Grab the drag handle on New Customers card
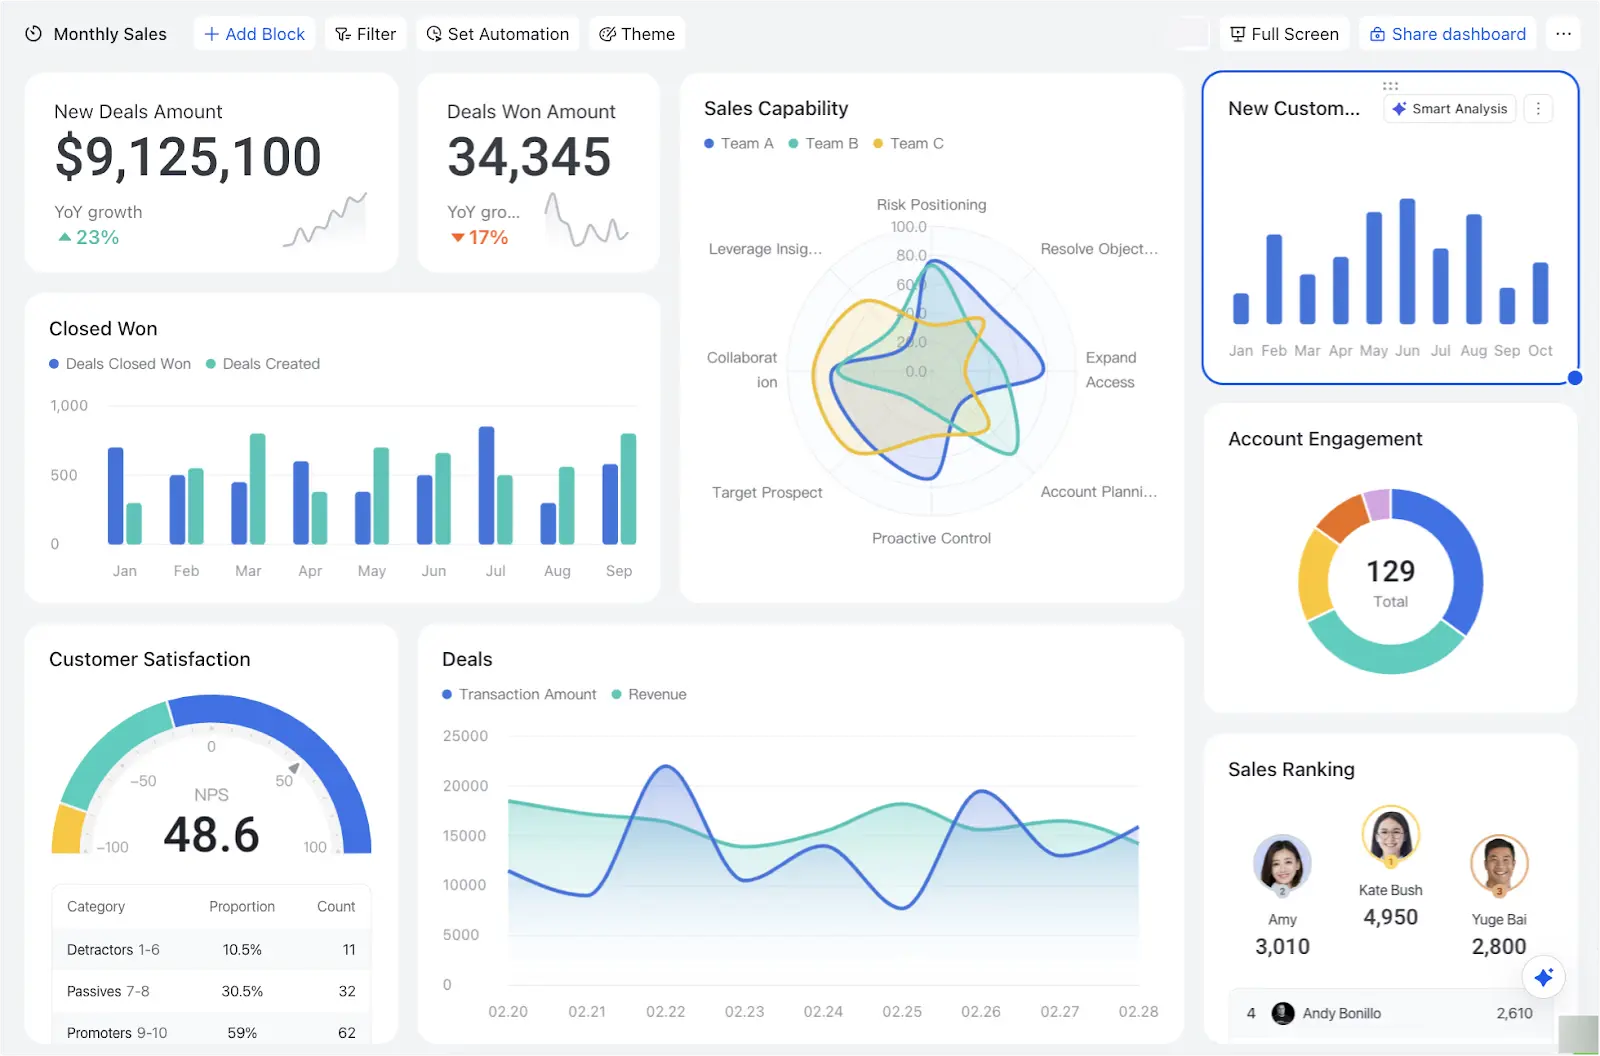The image size is (1600, 1056). click(x=1390, y=85)
